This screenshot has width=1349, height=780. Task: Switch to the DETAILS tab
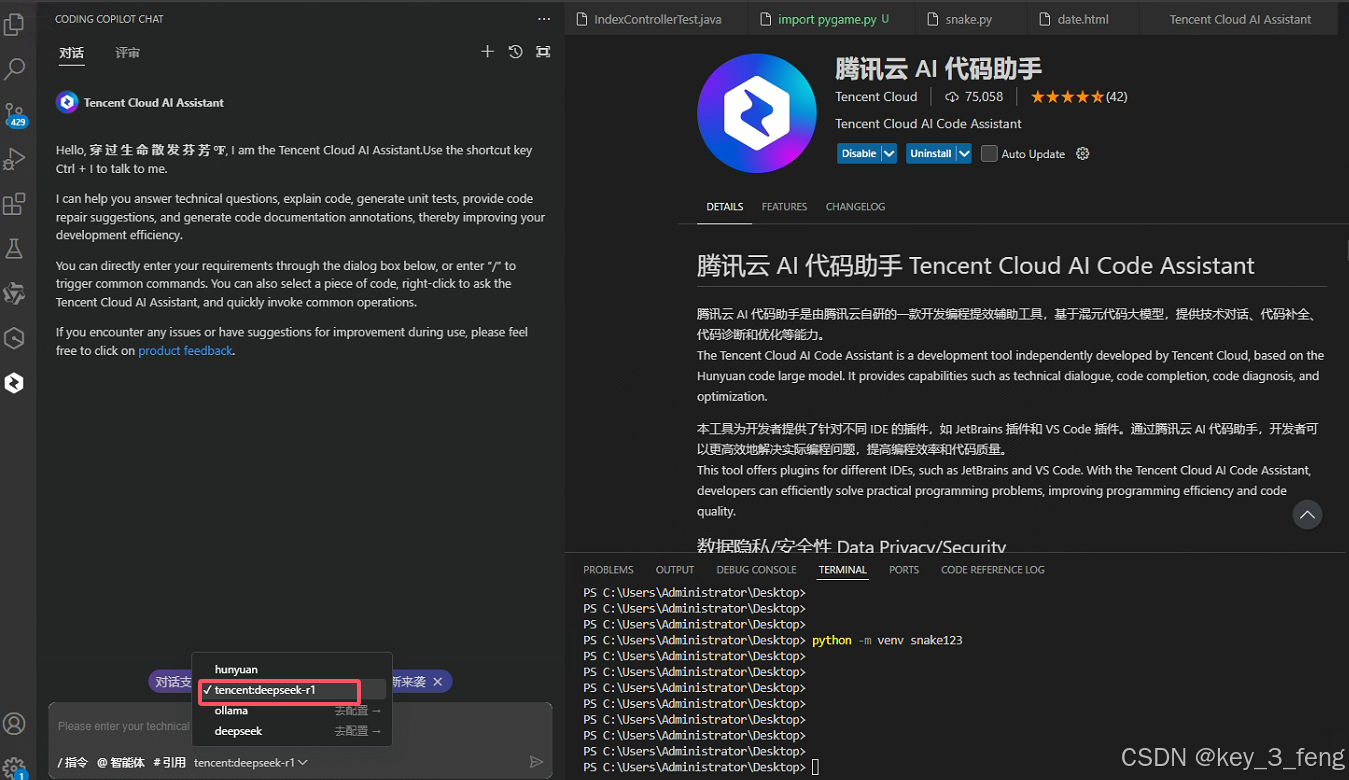725,207
